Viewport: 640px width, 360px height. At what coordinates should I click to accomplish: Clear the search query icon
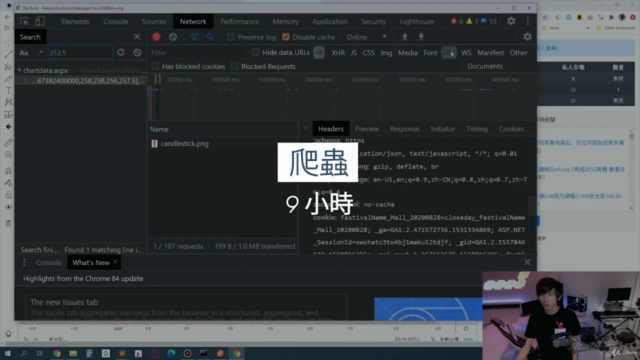(x=137, y=53)
